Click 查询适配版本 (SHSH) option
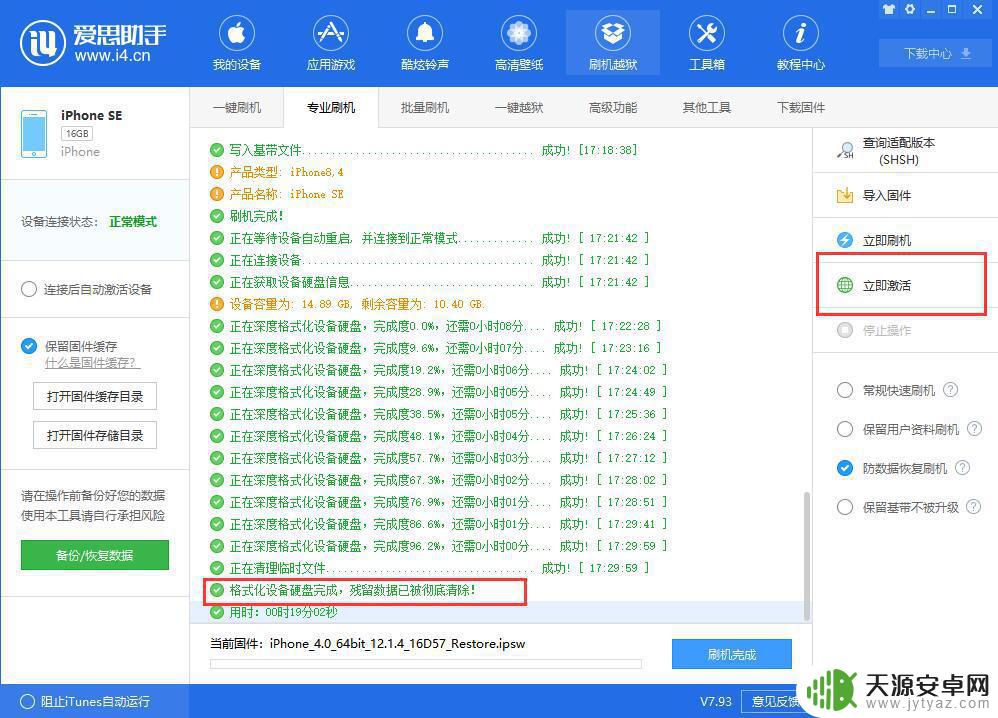This screenshot has width=998, height=718. (905, 151)
